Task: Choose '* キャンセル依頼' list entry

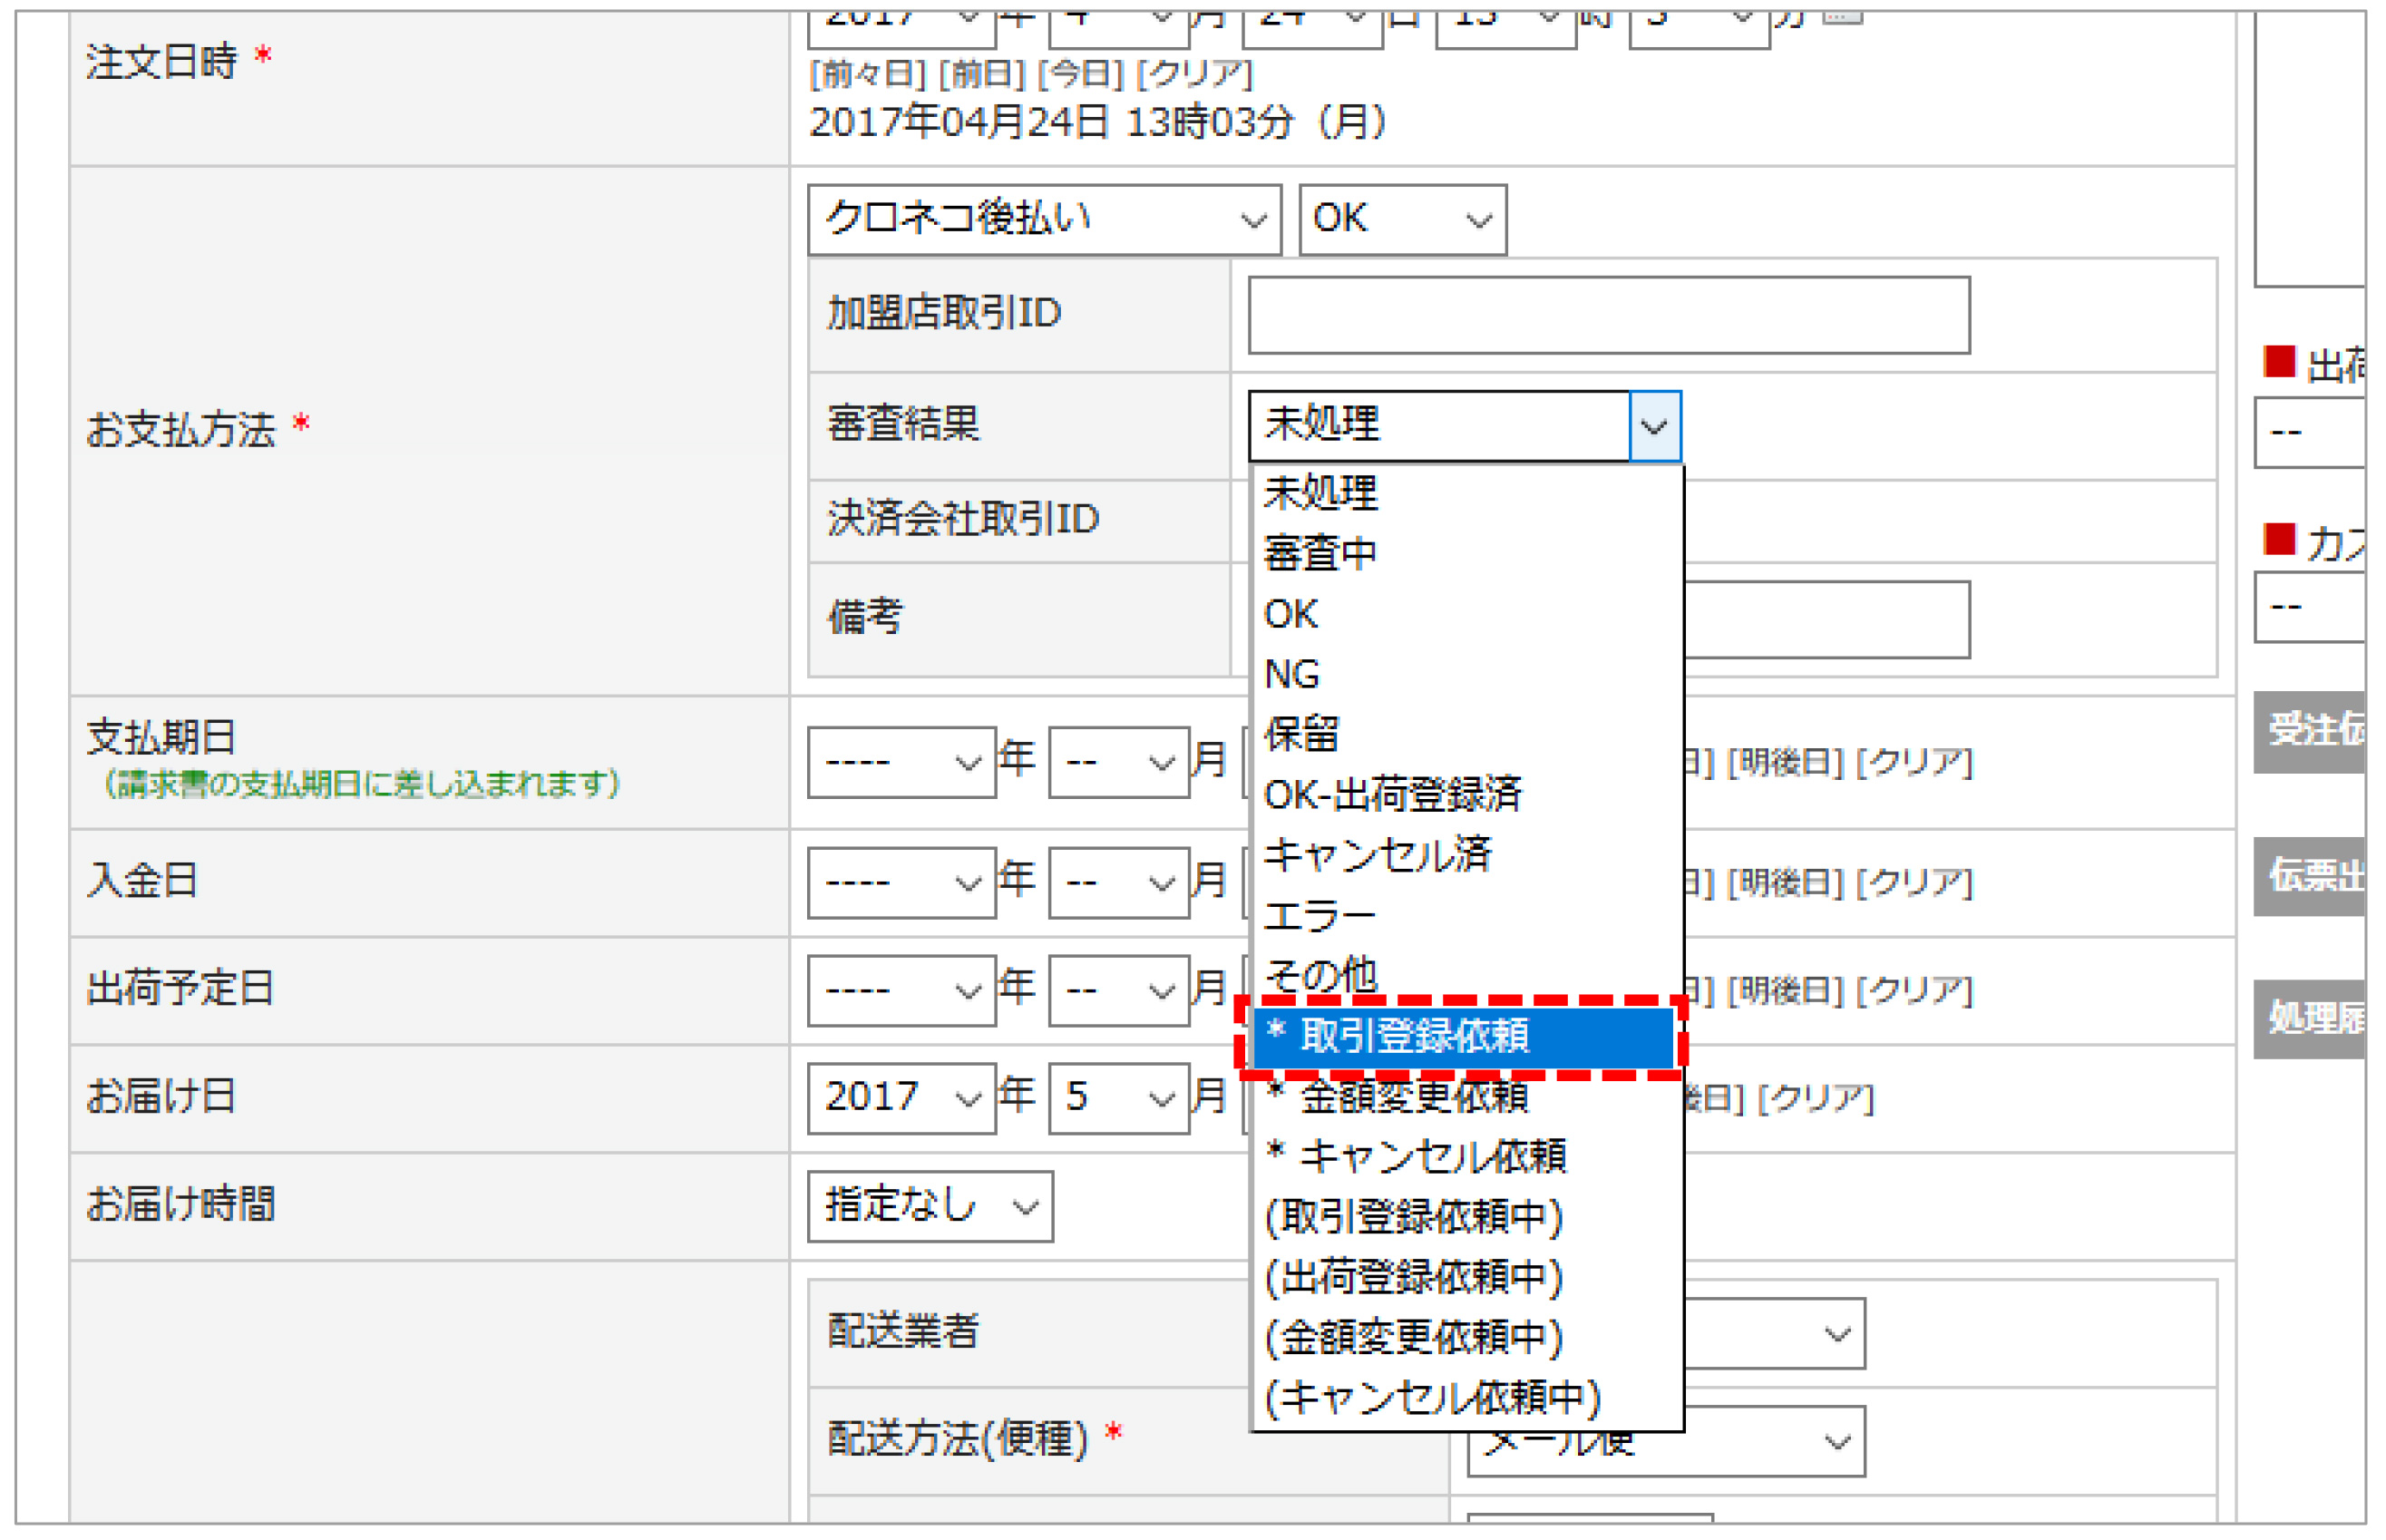Action: click(x=1416, y=1156)
